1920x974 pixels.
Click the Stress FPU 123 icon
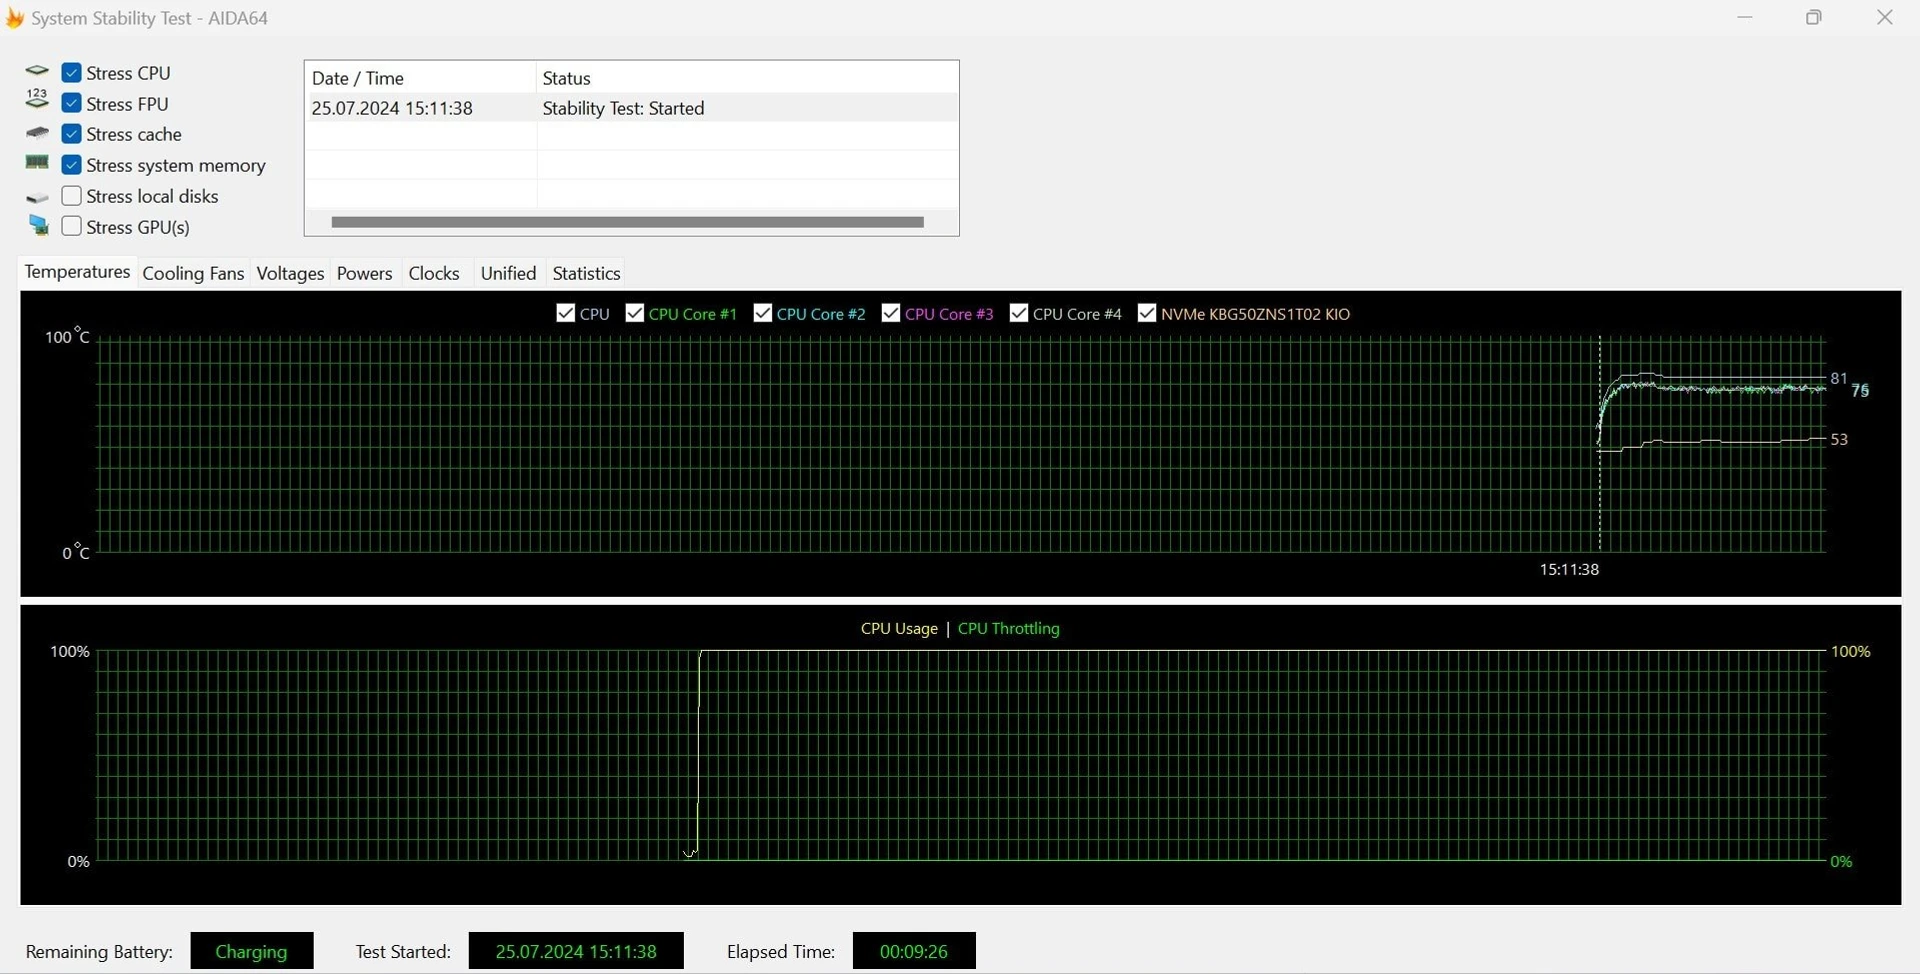(37, 98)
